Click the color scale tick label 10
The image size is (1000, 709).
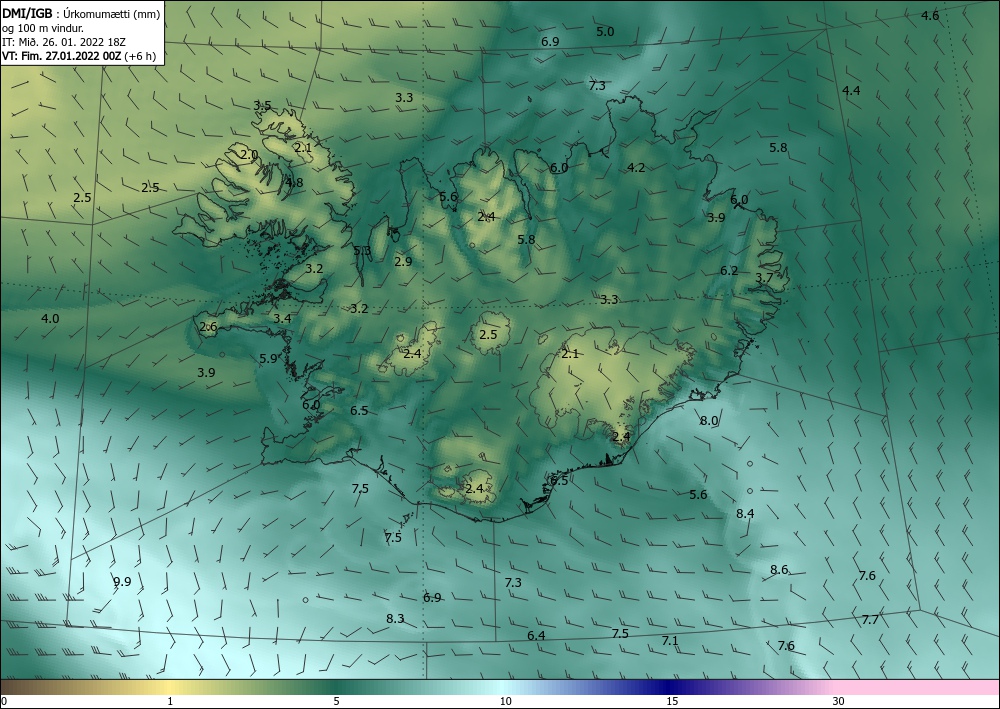[x=505, y=702]
